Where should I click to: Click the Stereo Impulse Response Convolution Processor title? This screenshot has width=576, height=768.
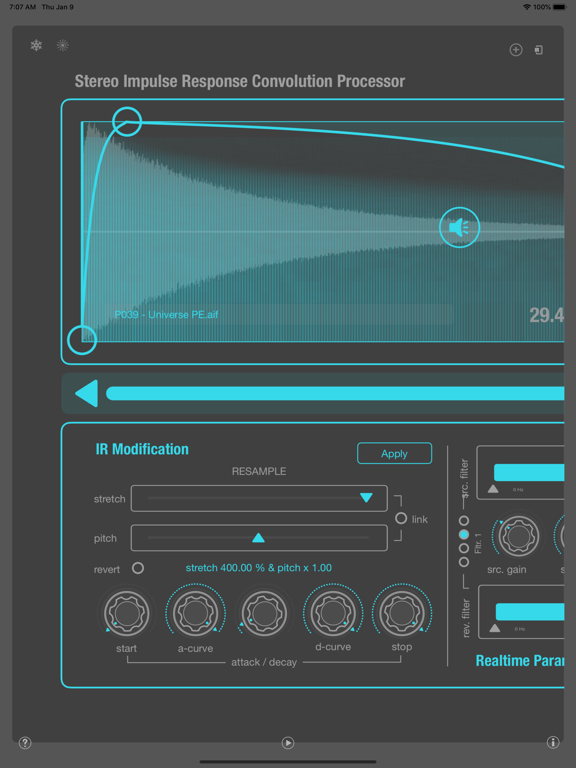(x=240, y=81)
